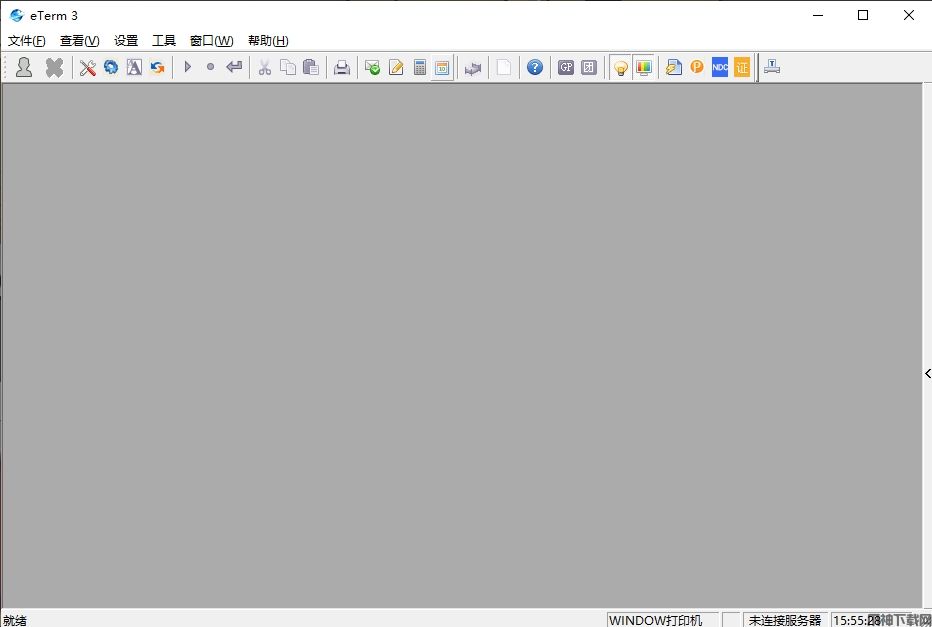Click the orange P icon
This screenshot has width=932, height=627.
pyautogui.click(x=697, y=67)
